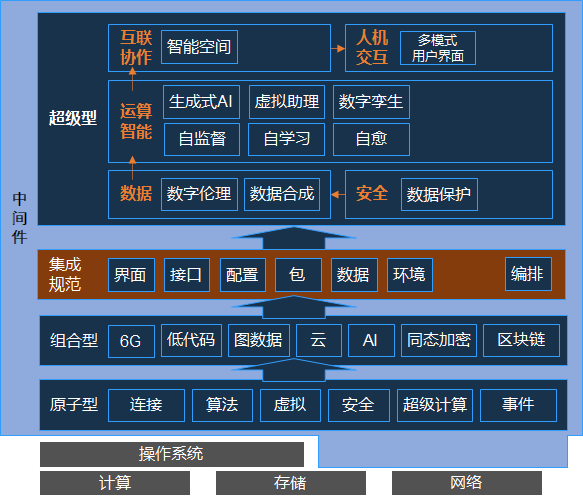Click the arrow between 安全 and 数据
The height and width of the screenshot is (502, 583).
click(338, 194)
